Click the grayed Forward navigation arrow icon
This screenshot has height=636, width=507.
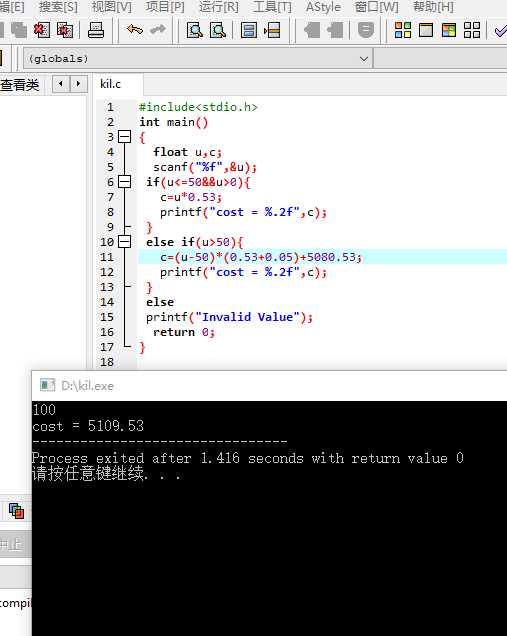(335, 30)
